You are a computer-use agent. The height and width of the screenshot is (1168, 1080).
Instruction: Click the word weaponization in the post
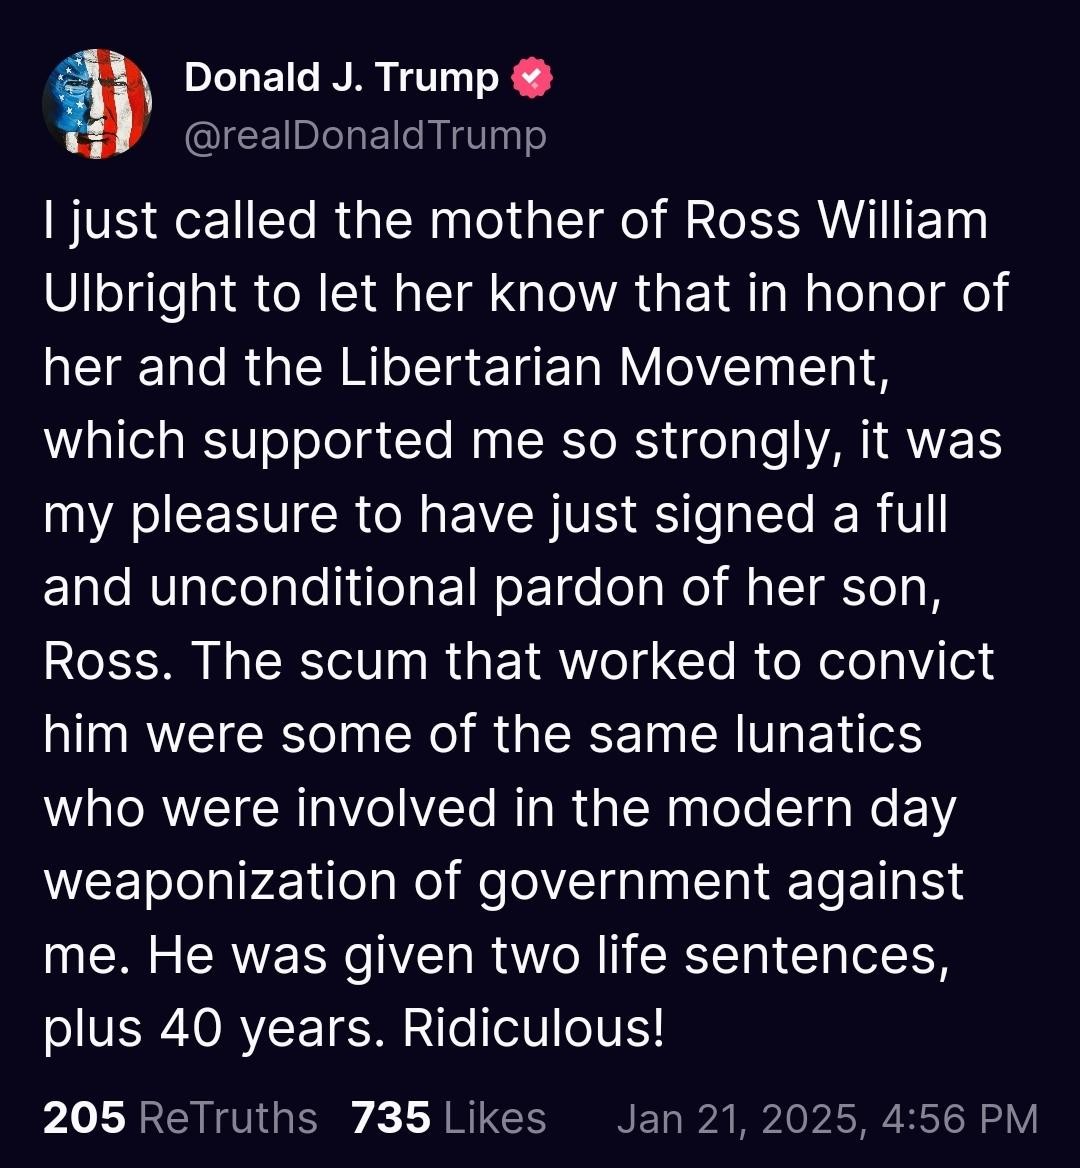point(220,882)
